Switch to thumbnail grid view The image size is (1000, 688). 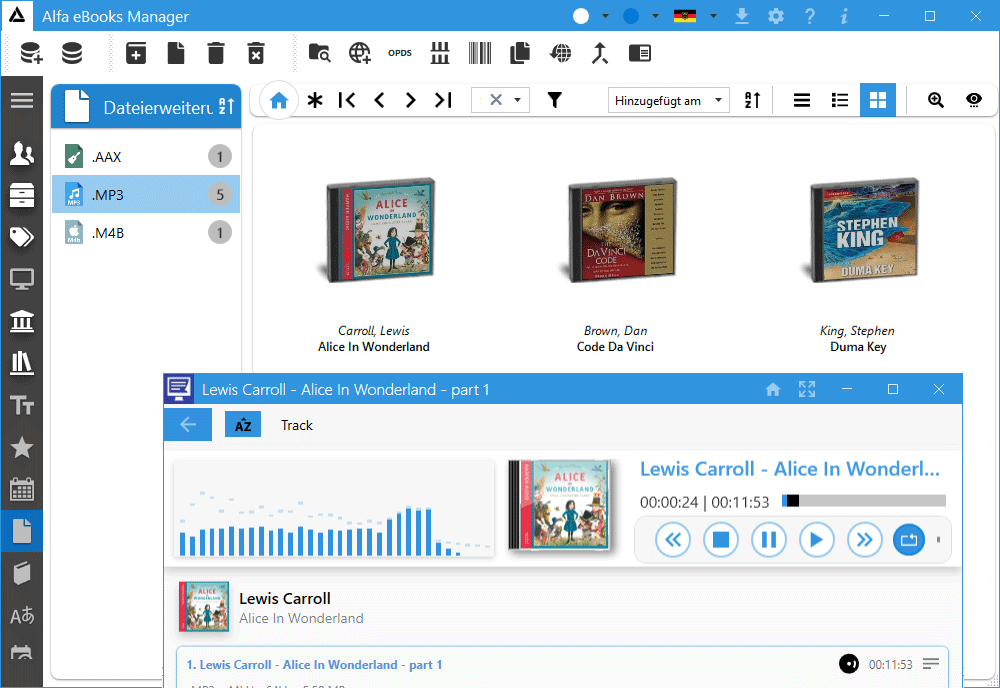click(x=877, y=100)
